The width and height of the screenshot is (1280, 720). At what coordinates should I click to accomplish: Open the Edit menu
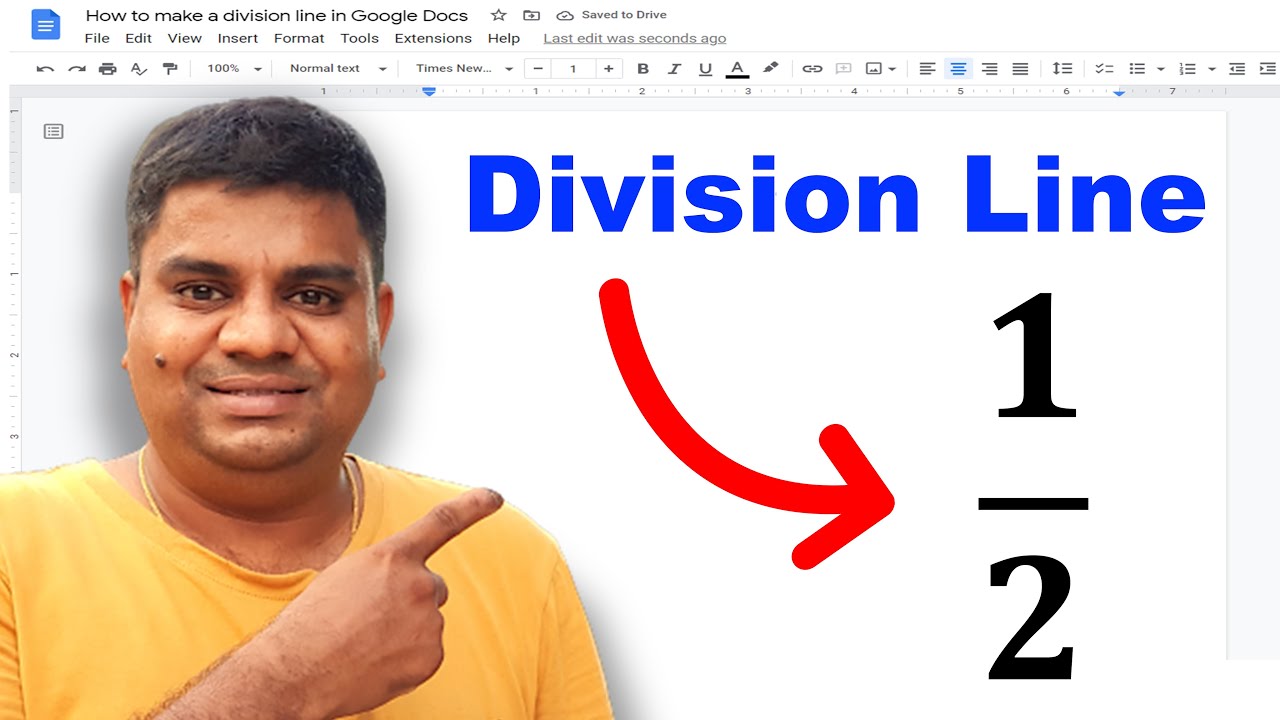point(138,39)
